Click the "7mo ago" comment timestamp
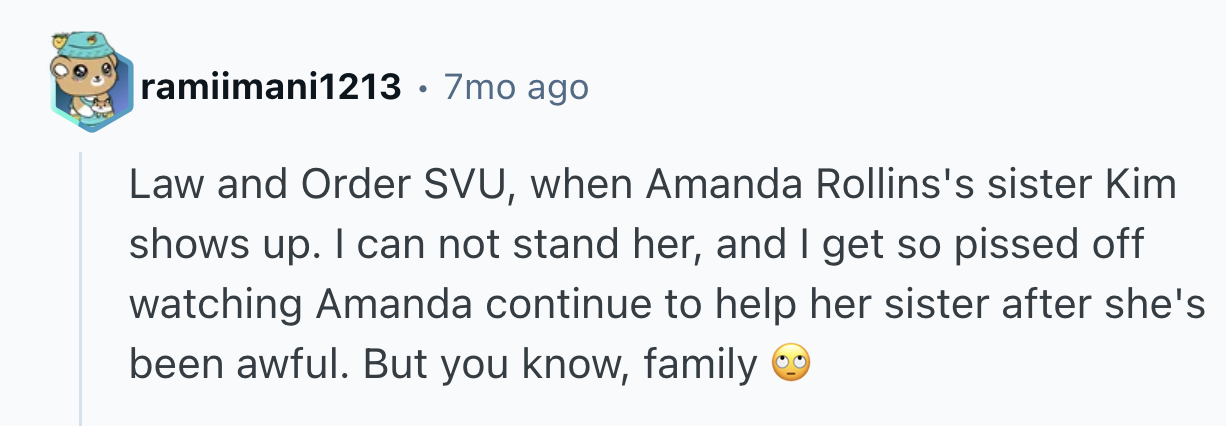Viewport: 1226px width, 426px height. pyautogui.click(x=516, y=89)
